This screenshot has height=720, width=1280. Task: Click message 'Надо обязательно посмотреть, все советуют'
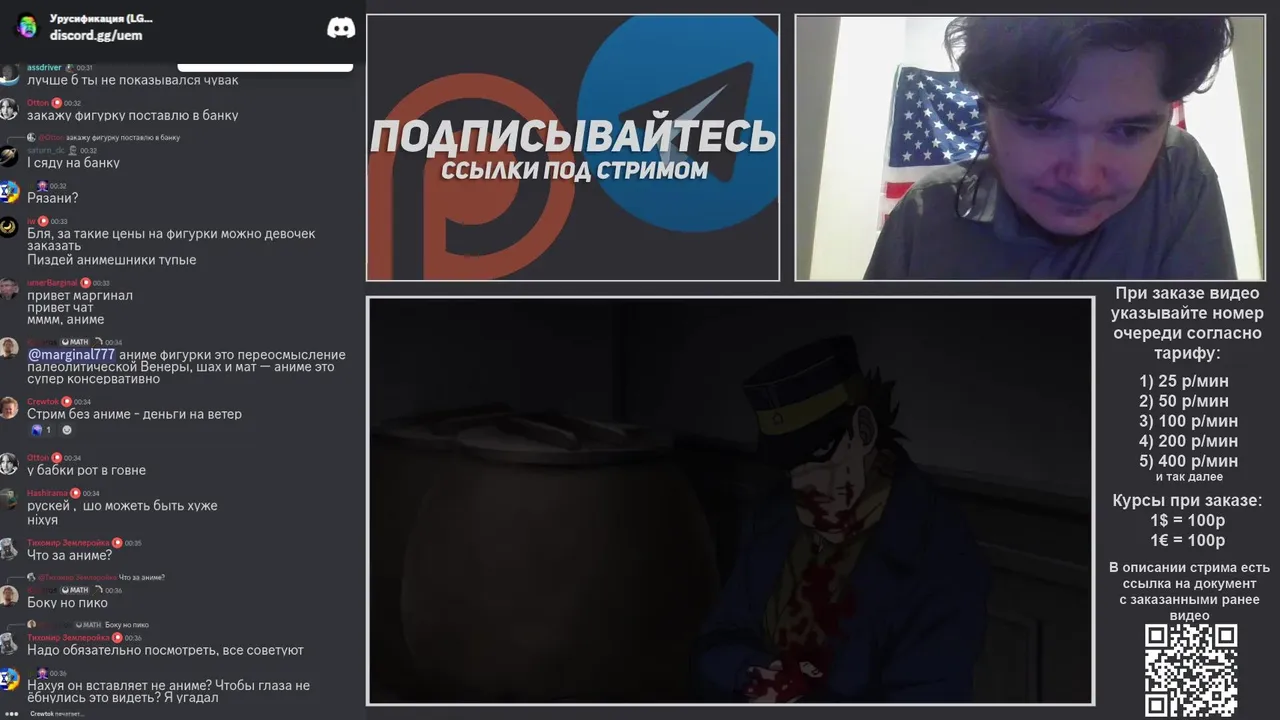pyautogui.click(x=165, y=651)
